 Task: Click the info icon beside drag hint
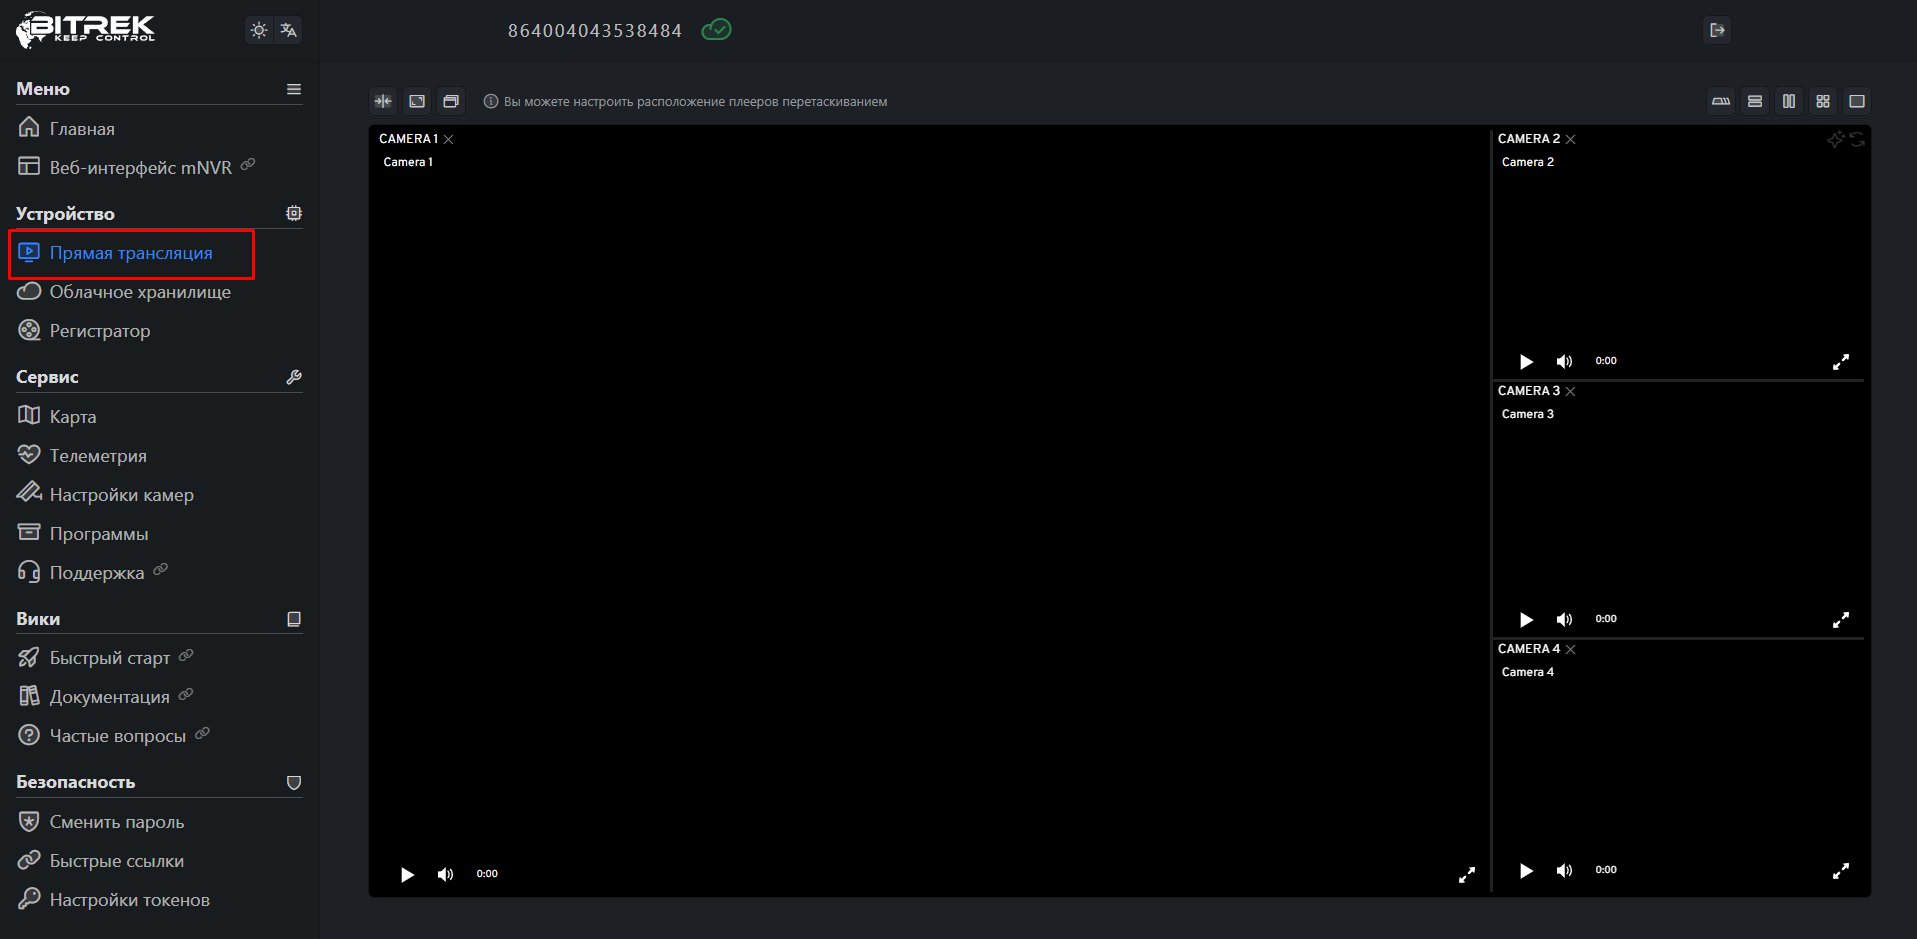[x=491, y=101]
